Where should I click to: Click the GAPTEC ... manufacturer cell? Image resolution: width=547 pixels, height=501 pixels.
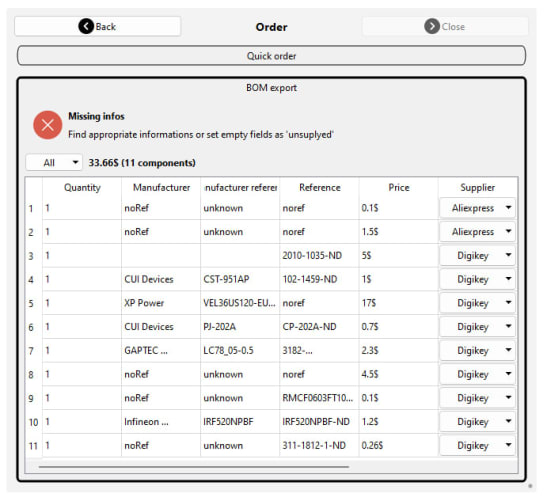(x=161, y=351)
